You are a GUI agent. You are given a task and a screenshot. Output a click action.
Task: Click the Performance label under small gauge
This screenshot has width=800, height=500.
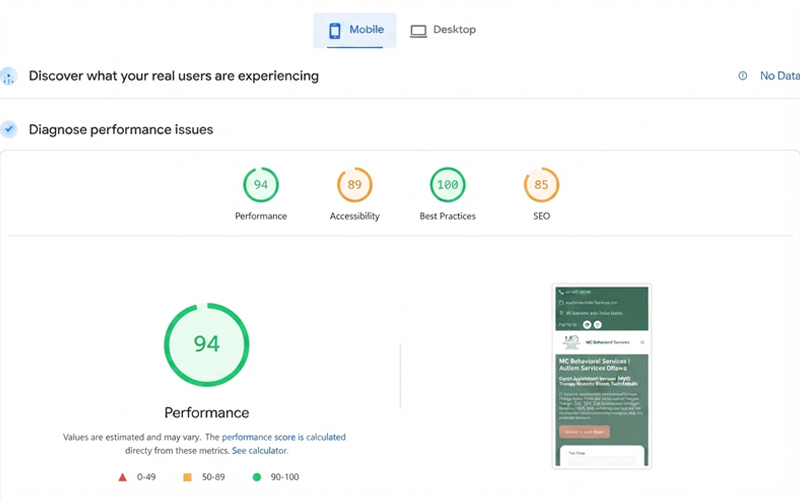point(261,216)
